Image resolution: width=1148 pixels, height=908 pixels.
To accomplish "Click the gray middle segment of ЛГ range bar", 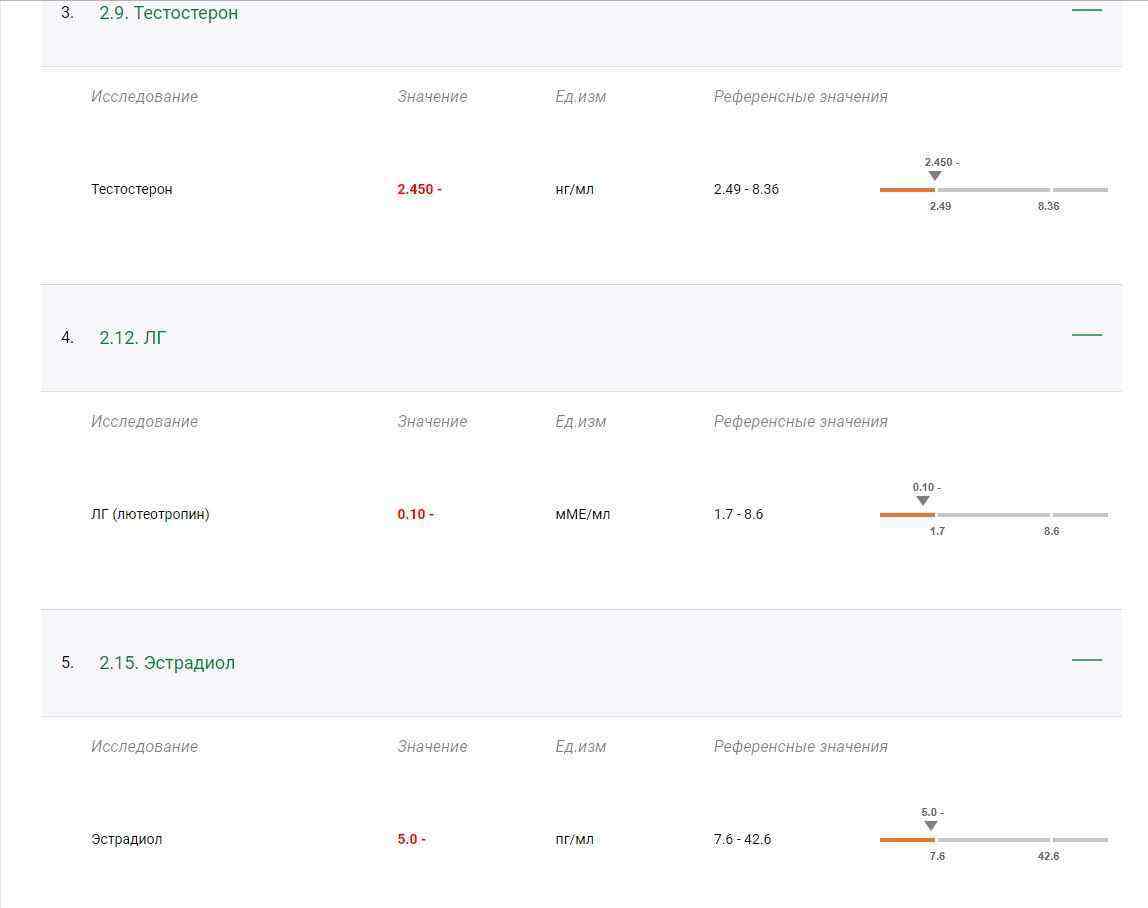I will [x=993, y=515].
